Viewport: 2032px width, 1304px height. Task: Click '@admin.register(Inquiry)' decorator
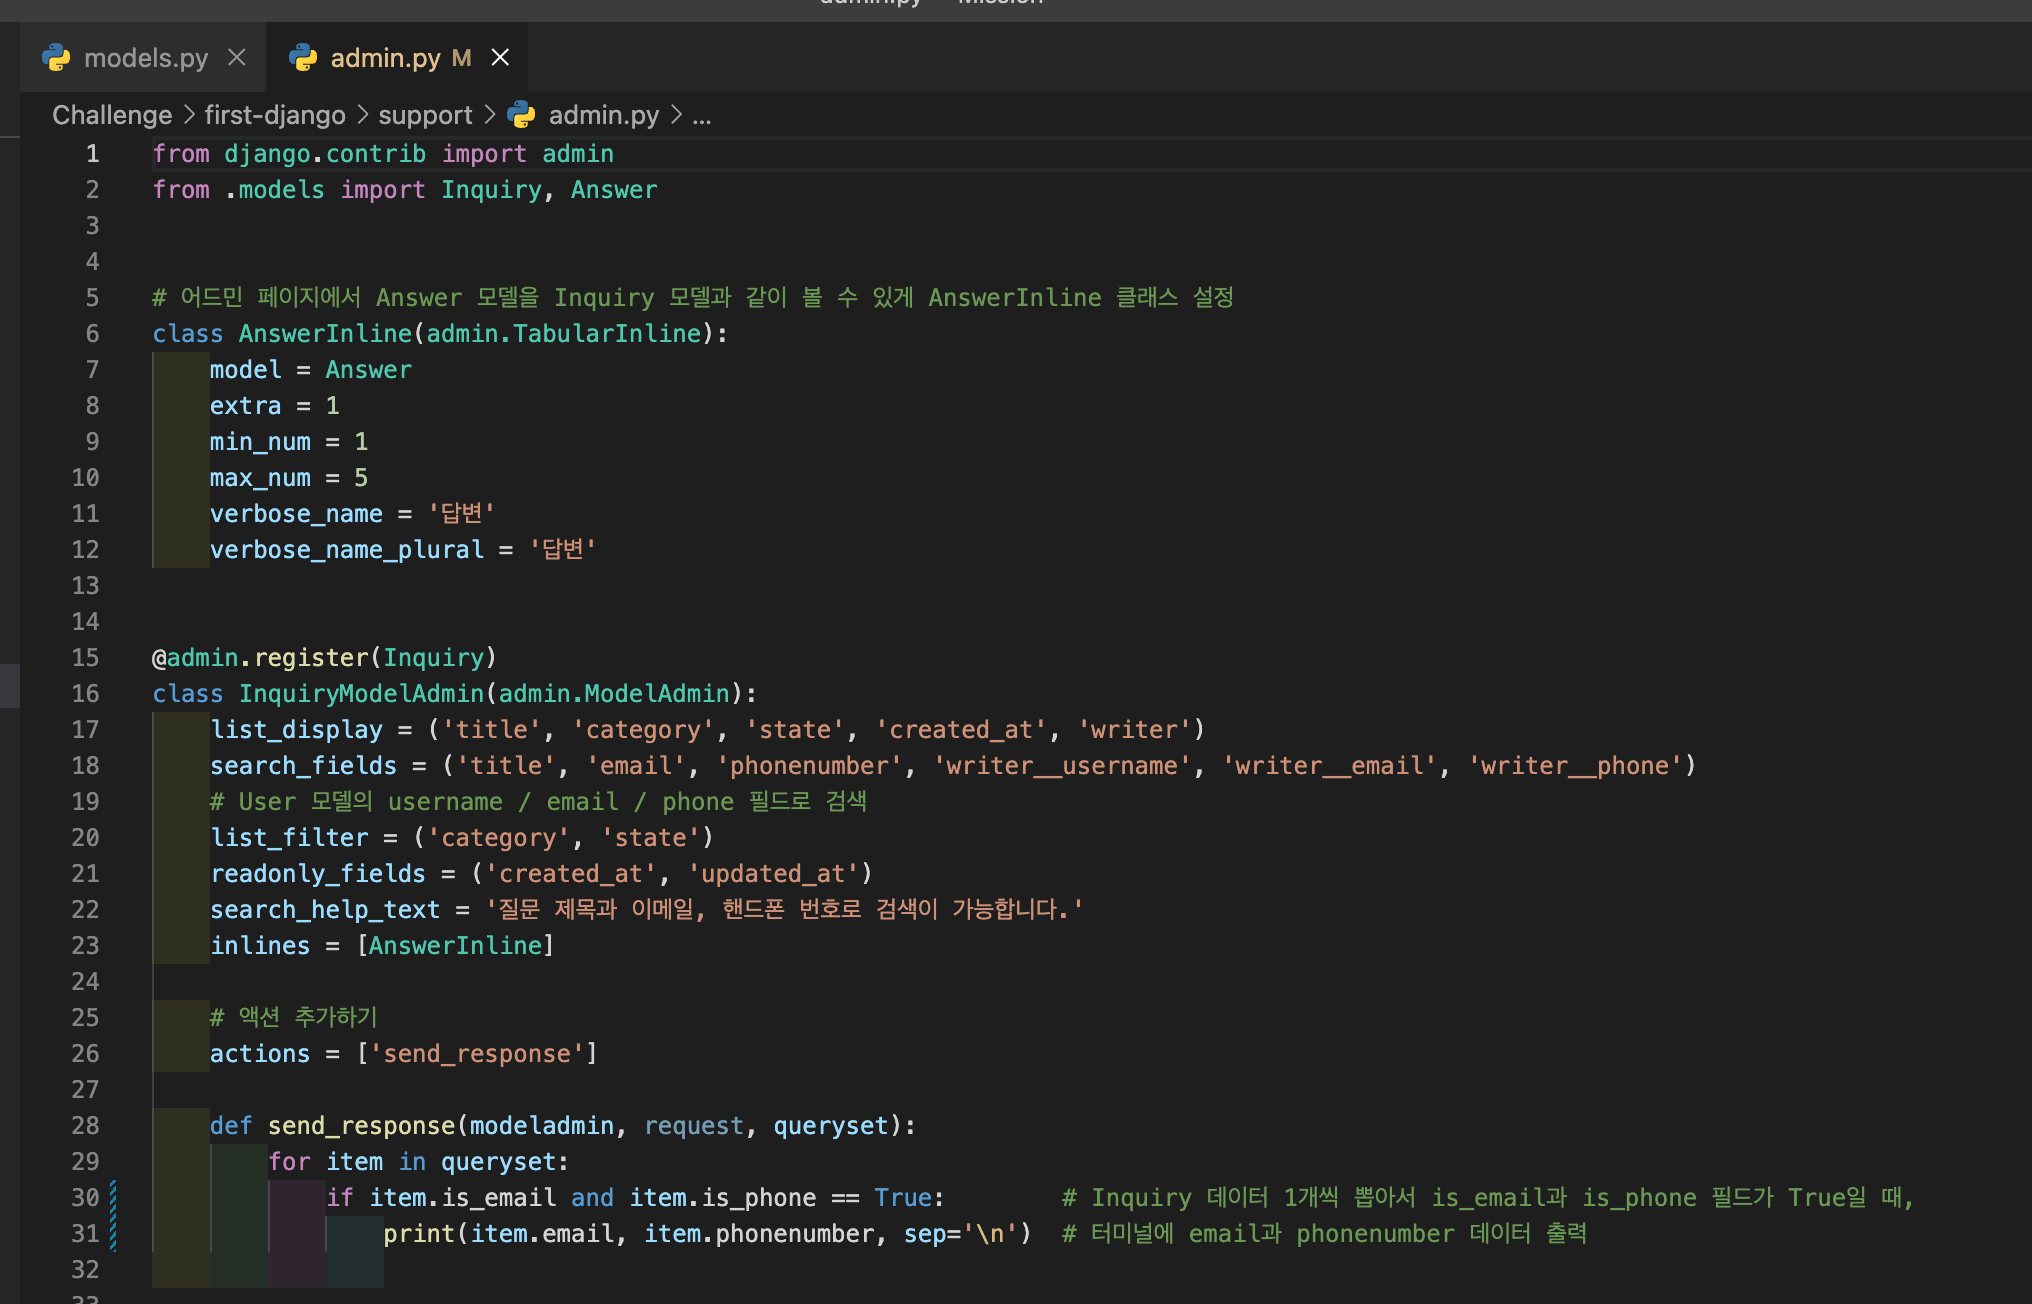tap(324, 658)
